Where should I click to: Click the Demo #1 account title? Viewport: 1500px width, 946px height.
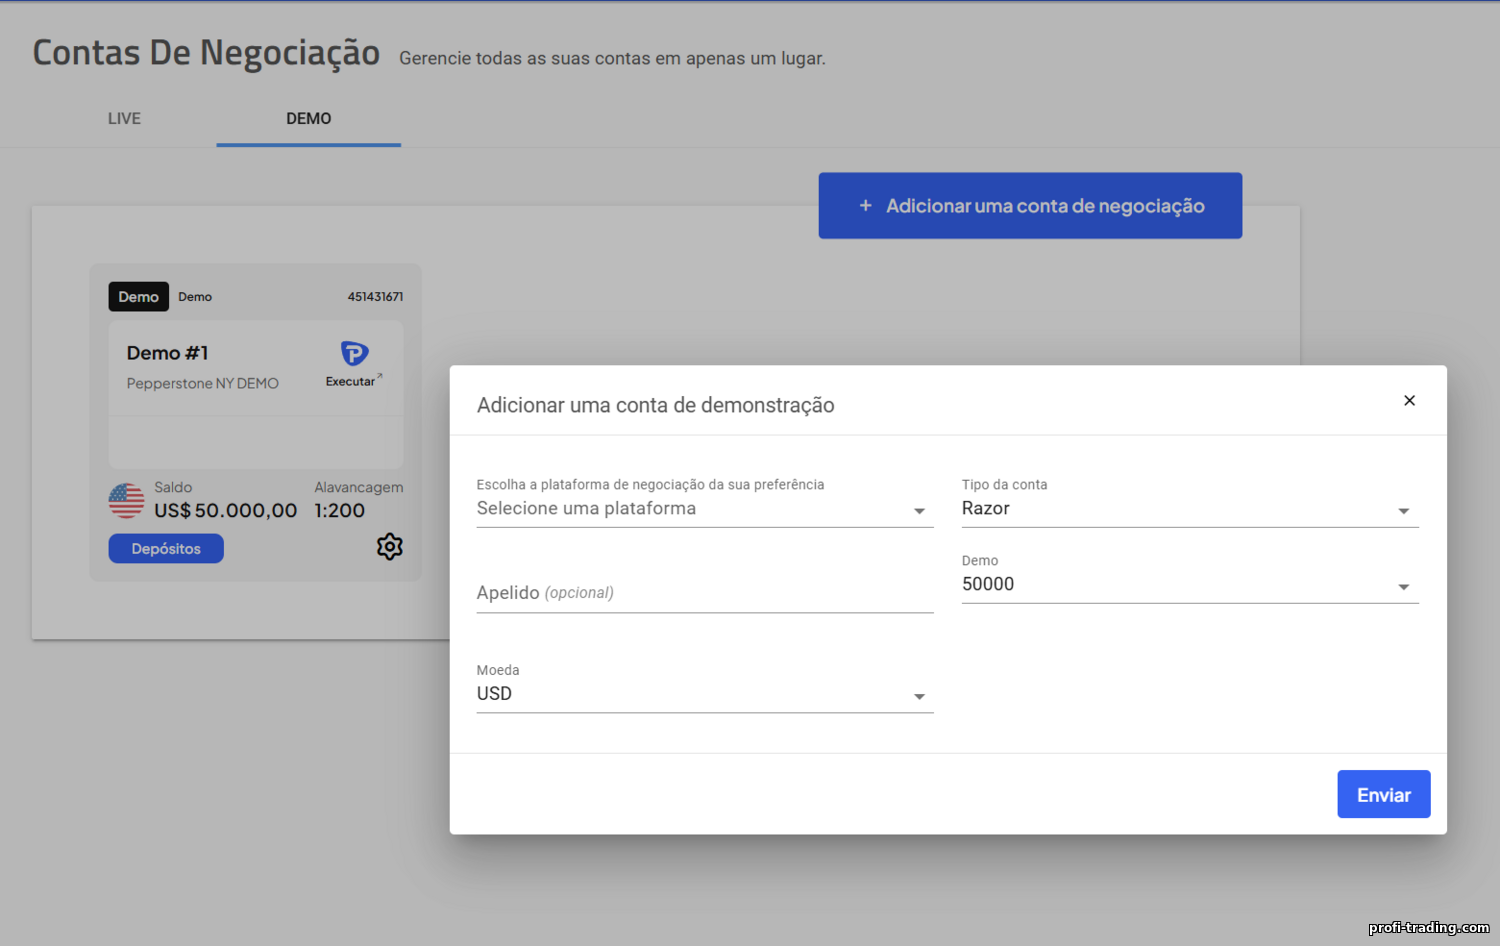click(167, 353)
